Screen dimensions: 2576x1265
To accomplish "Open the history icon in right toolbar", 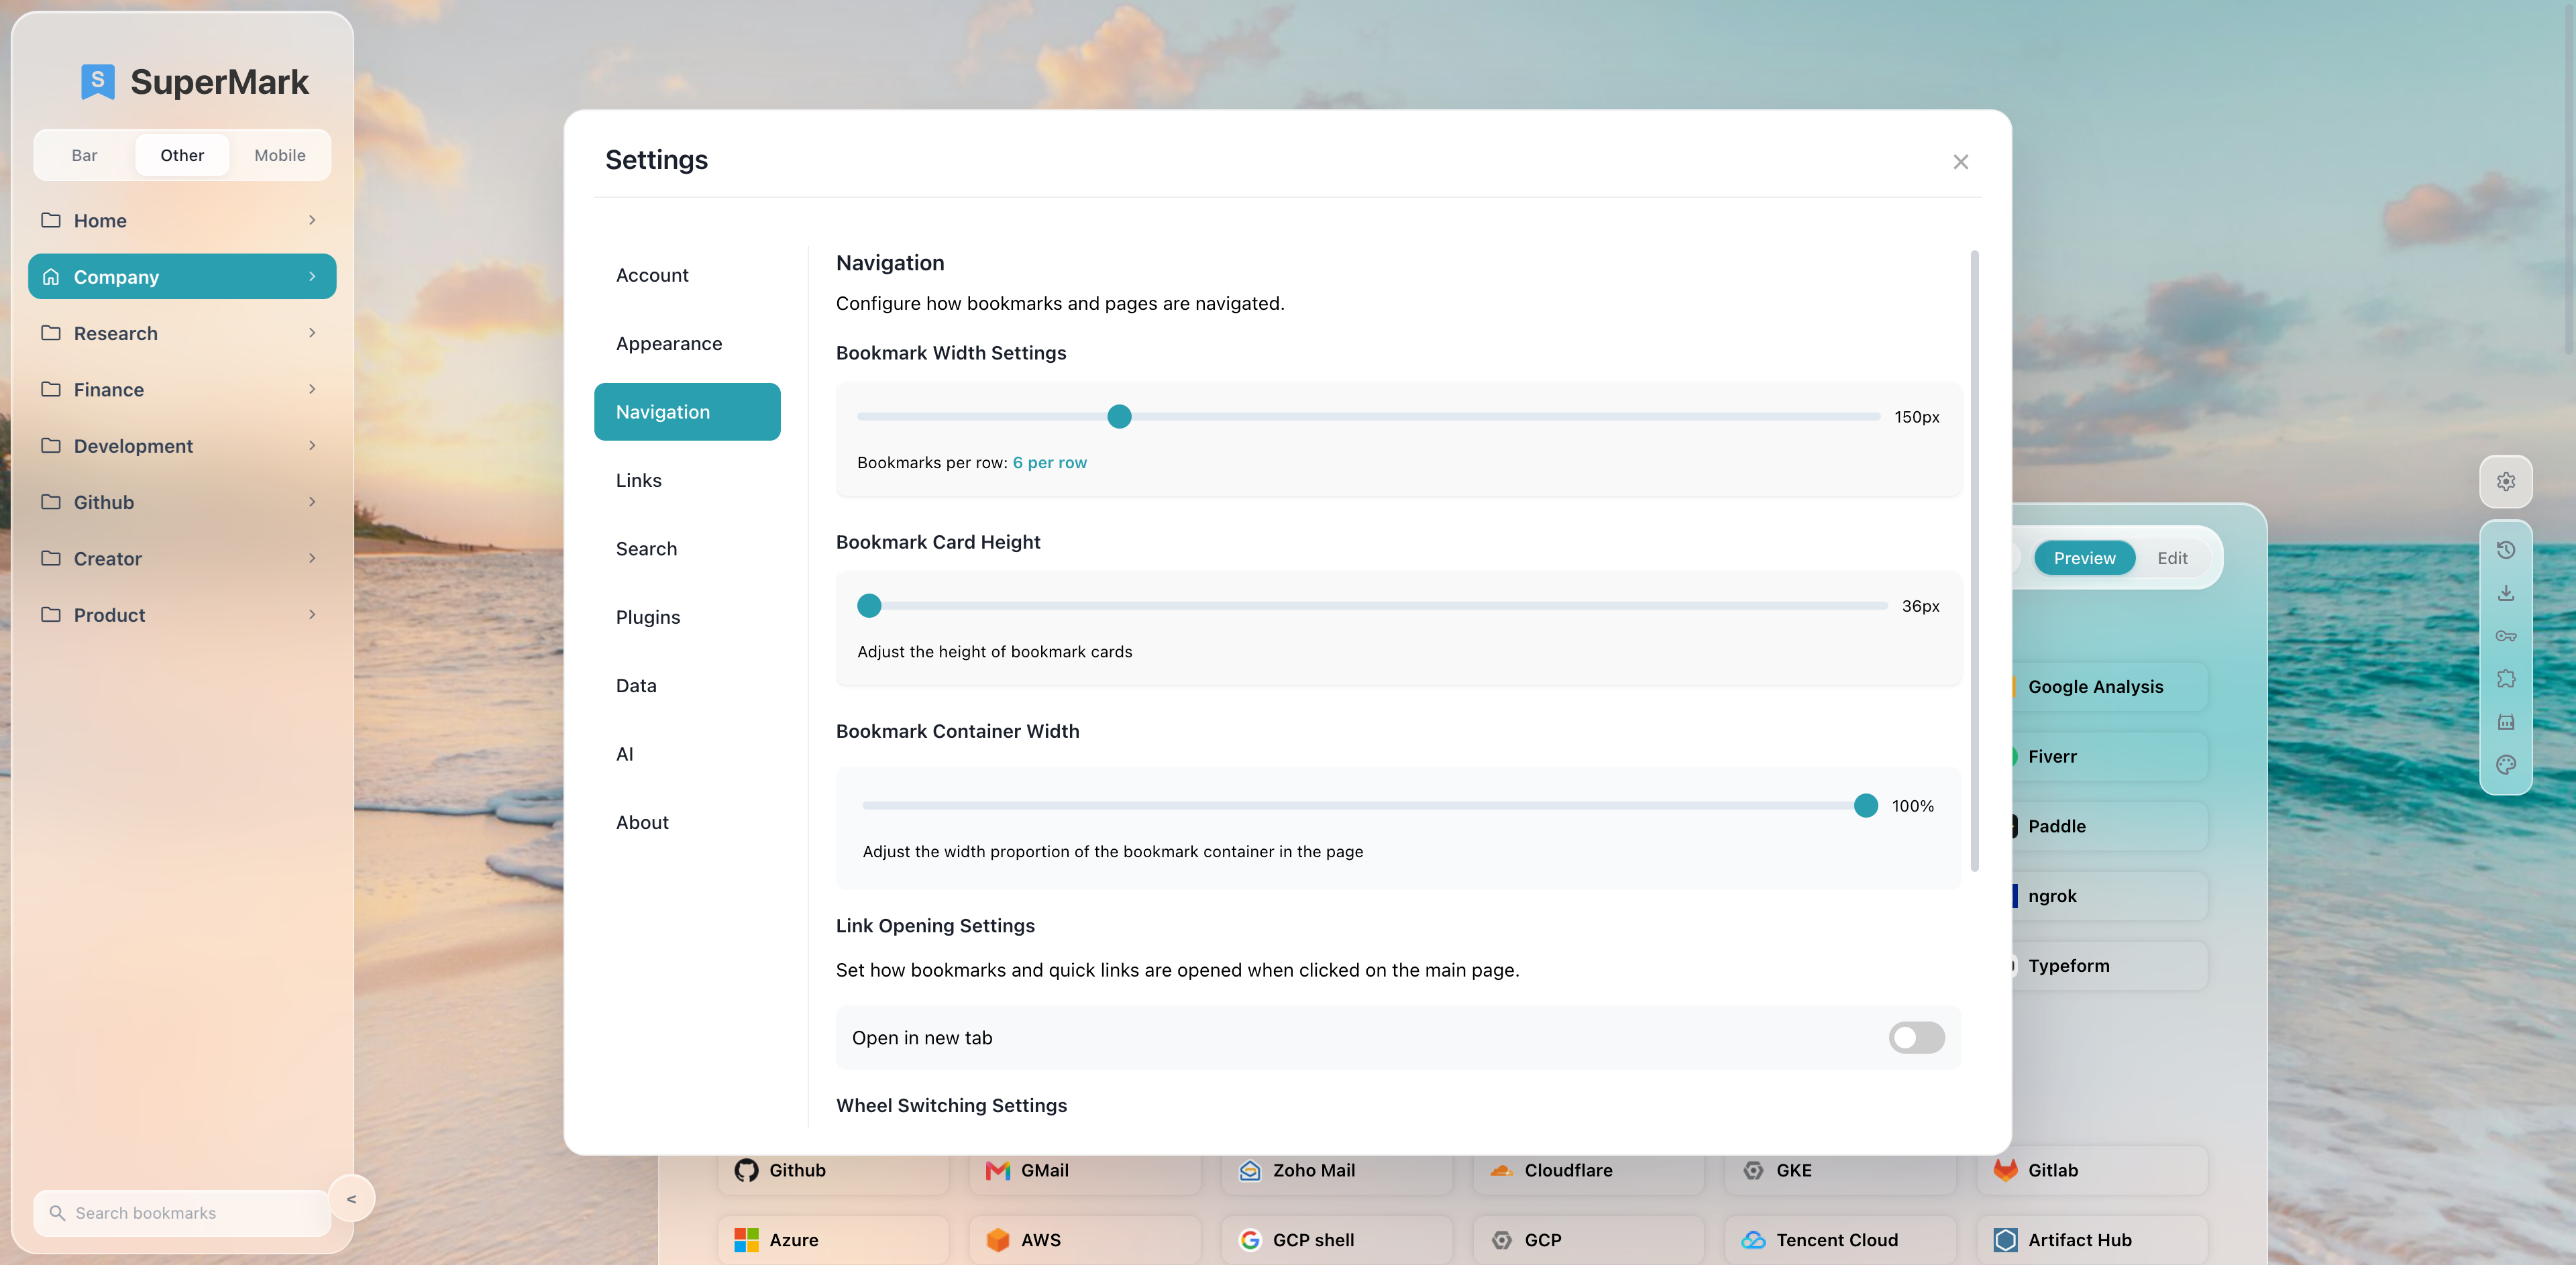I will click(x=2505, y=550).
